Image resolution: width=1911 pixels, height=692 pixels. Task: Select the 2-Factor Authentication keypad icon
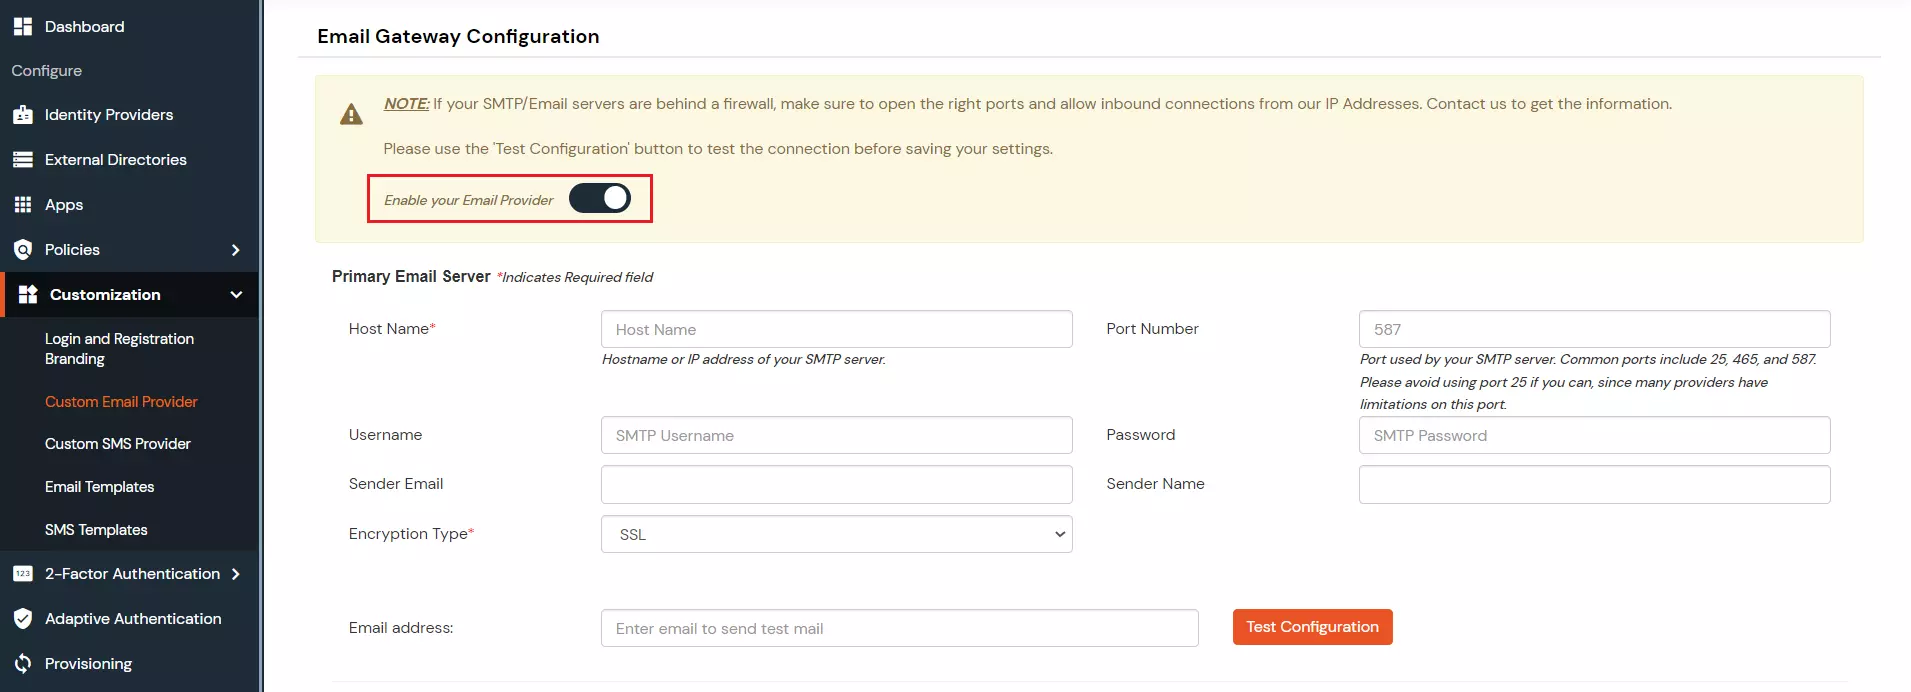point(23,573)
